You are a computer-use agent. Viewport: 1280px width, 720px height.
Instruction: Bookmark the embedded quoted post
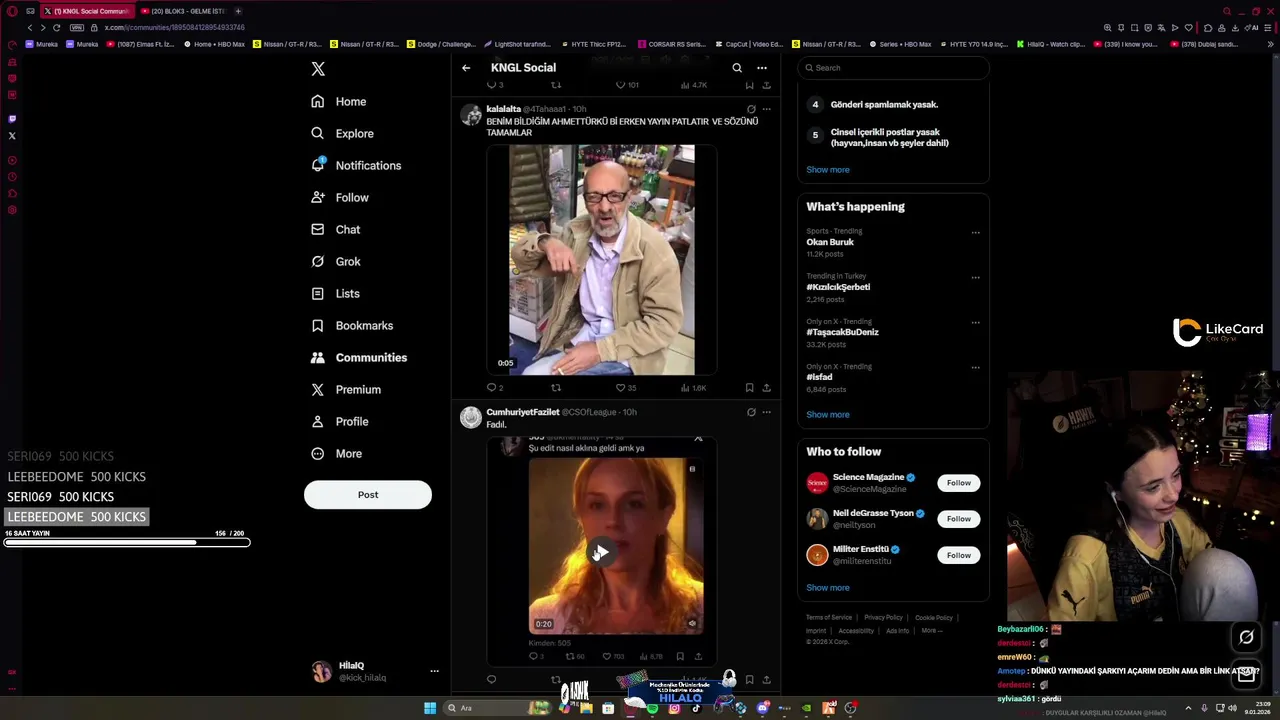(680, 656)
